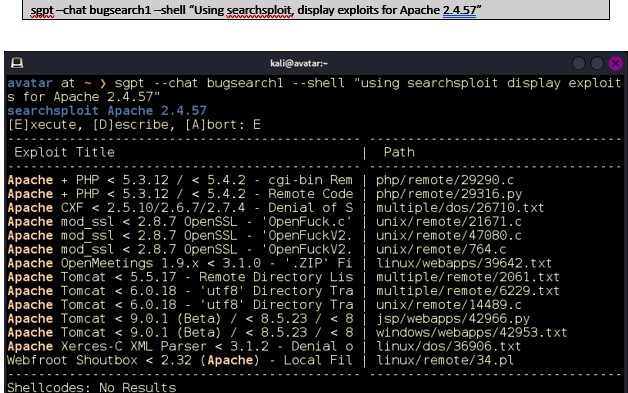Click path unix/remote/764.c

(441, 249)
